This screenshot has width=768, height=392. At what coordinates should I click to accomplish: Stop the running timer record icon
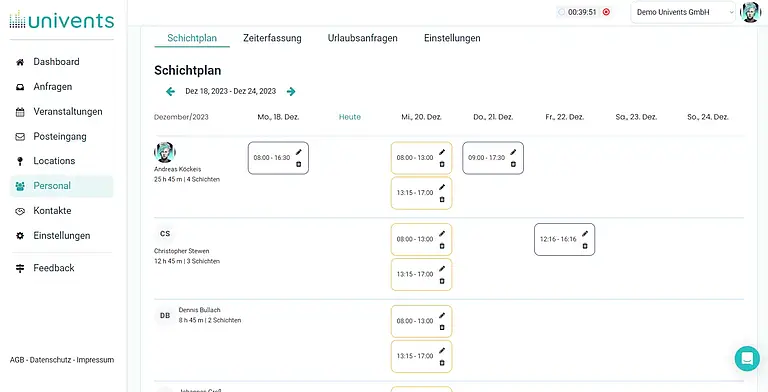tap(606, 12)
